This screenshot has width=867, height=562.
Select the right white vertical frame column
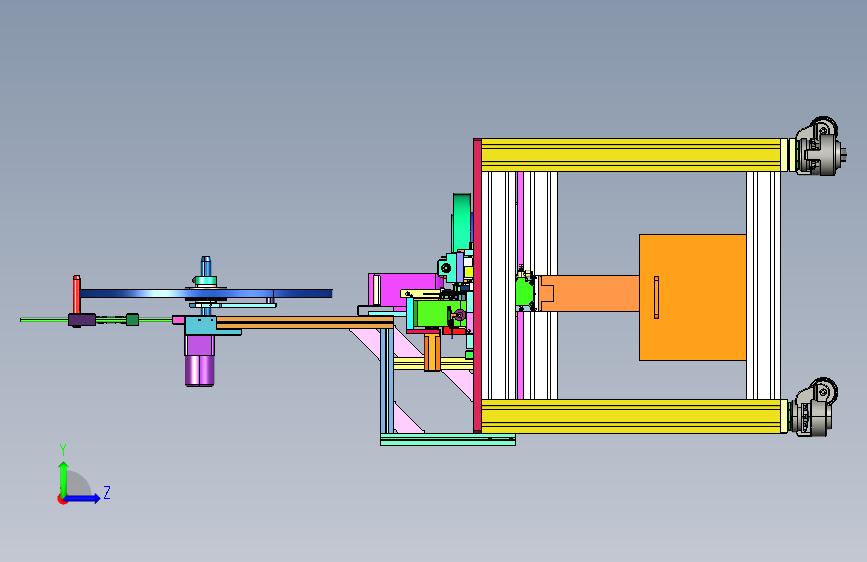tap(764, 285)
